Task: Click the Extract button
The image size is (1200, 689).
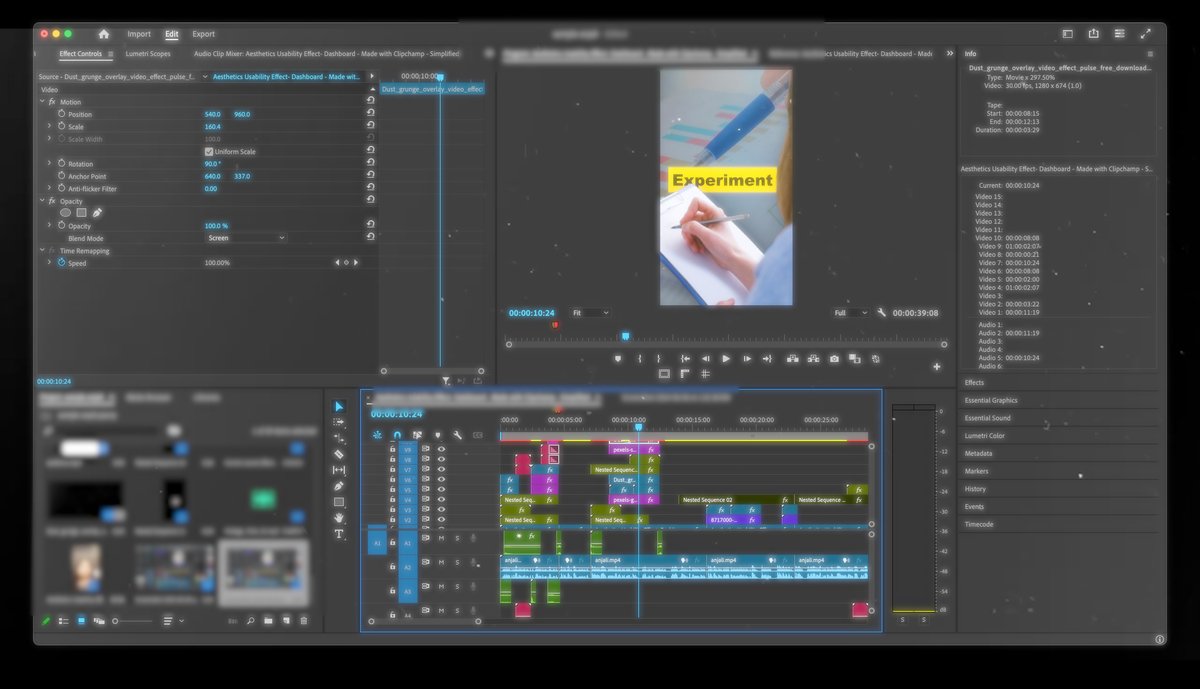Action: (x=814, y=358)
